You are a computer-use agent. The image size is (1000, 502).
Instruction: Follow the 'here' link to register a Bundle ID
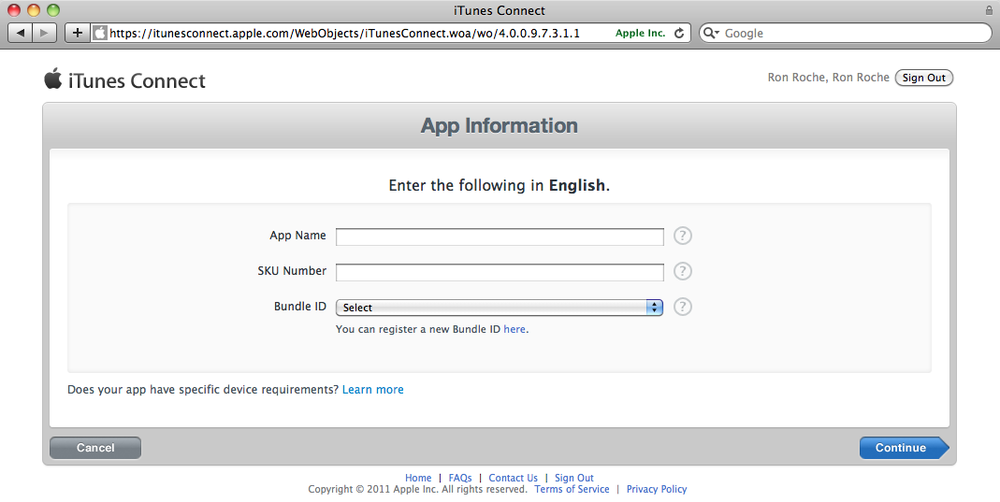(x=514, y=329)
